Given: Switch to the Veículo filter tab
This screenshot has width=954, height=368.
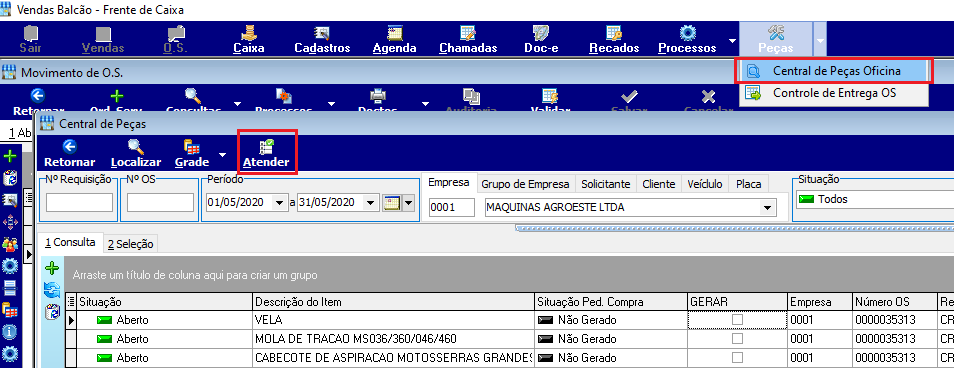Looking at the screenshot, I should click(x=705, y=184).
